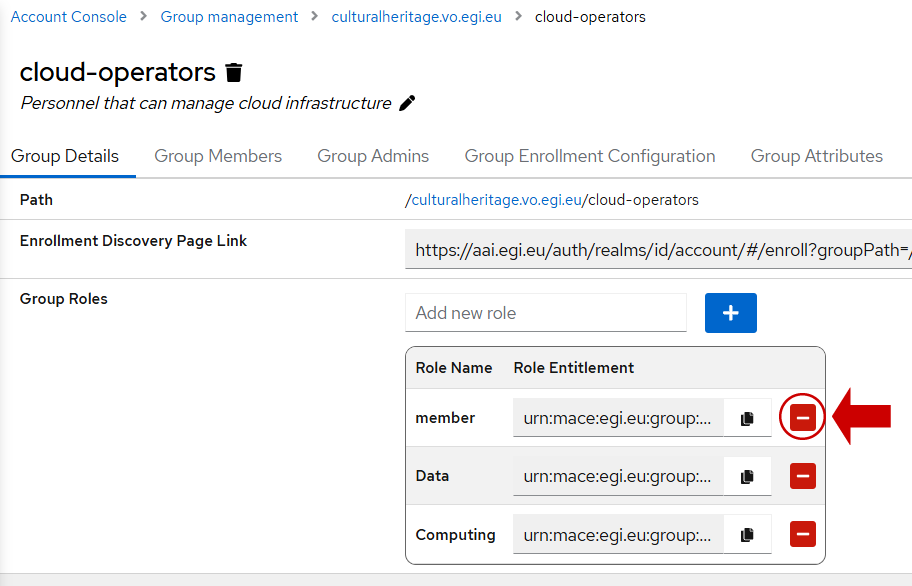
Task: Remove the Computing role
Action: click(x=803, y=534)
